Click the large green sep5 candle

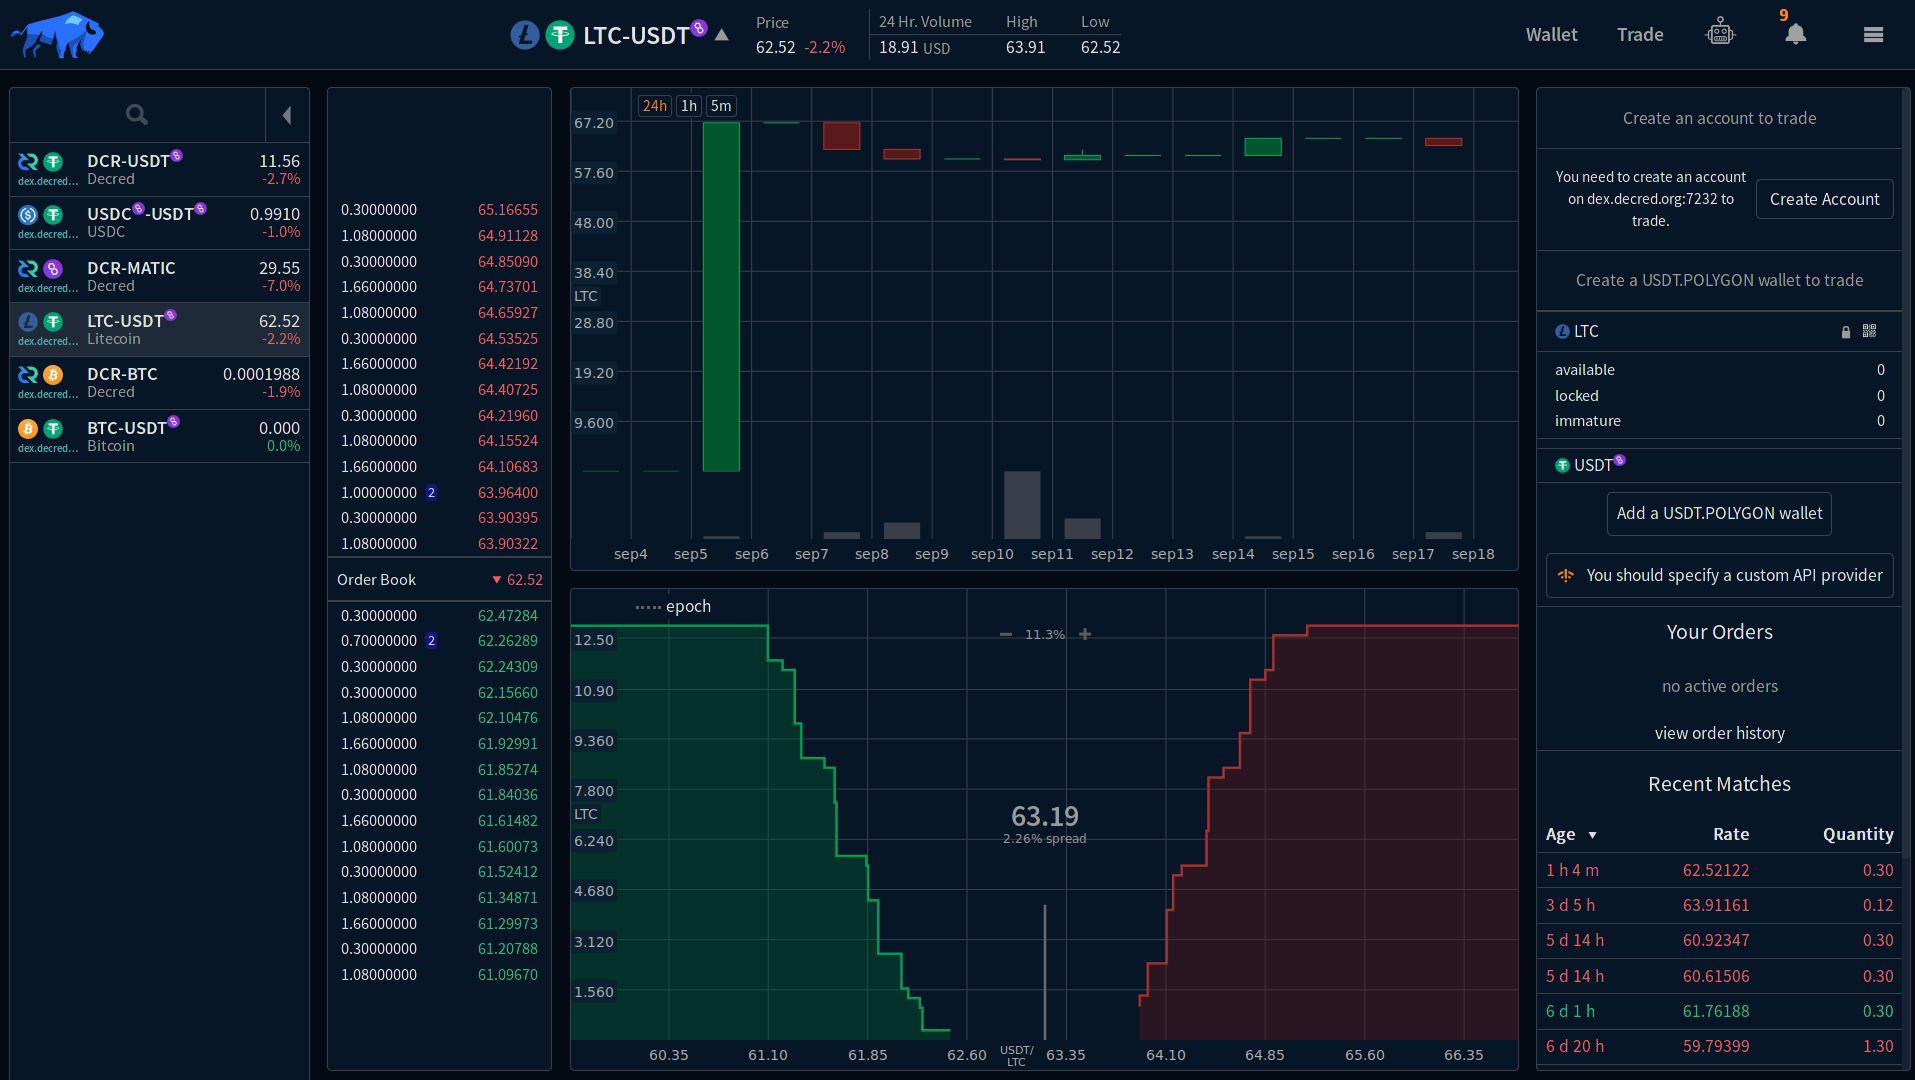coord(721,297)
